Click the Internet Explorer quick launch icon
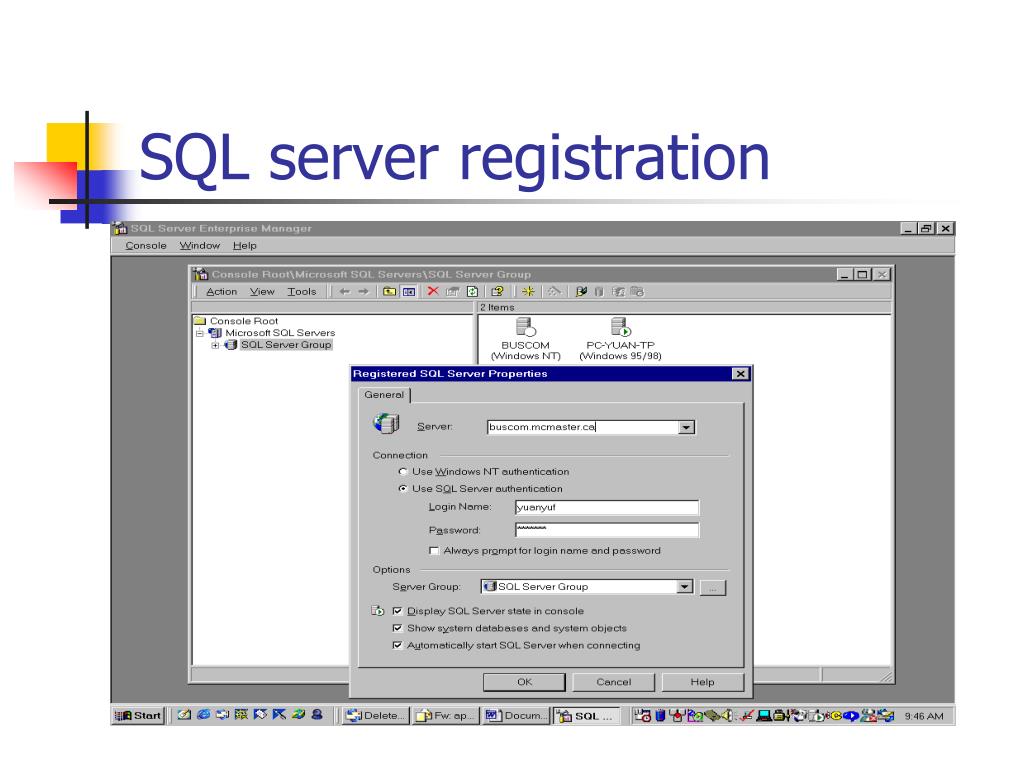This screenshot has width=1024, height=768. pyautogui.click(x=204, y=715)
